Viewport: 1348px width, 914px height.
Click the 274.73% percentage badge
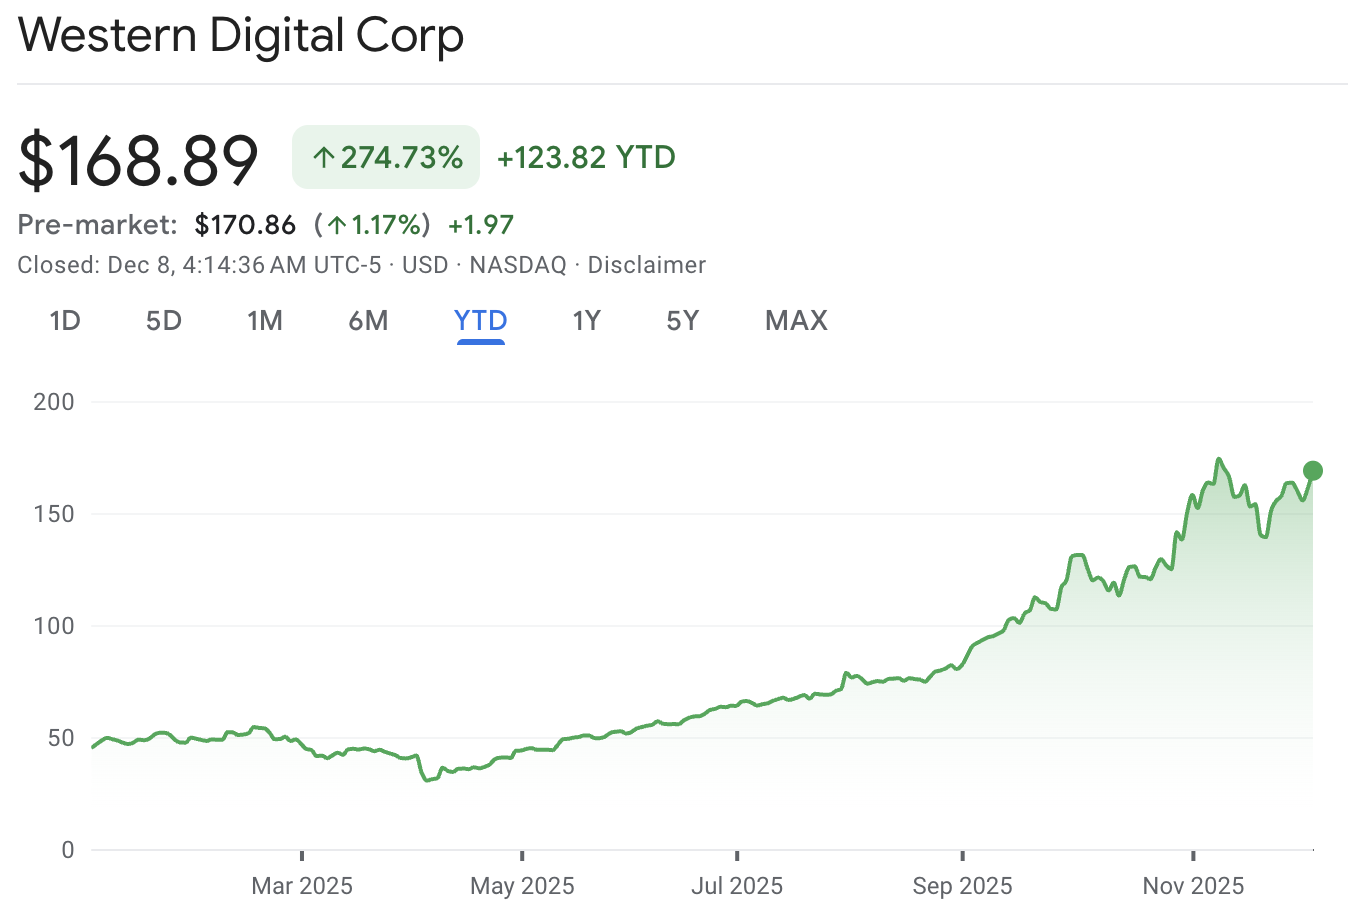386,156
